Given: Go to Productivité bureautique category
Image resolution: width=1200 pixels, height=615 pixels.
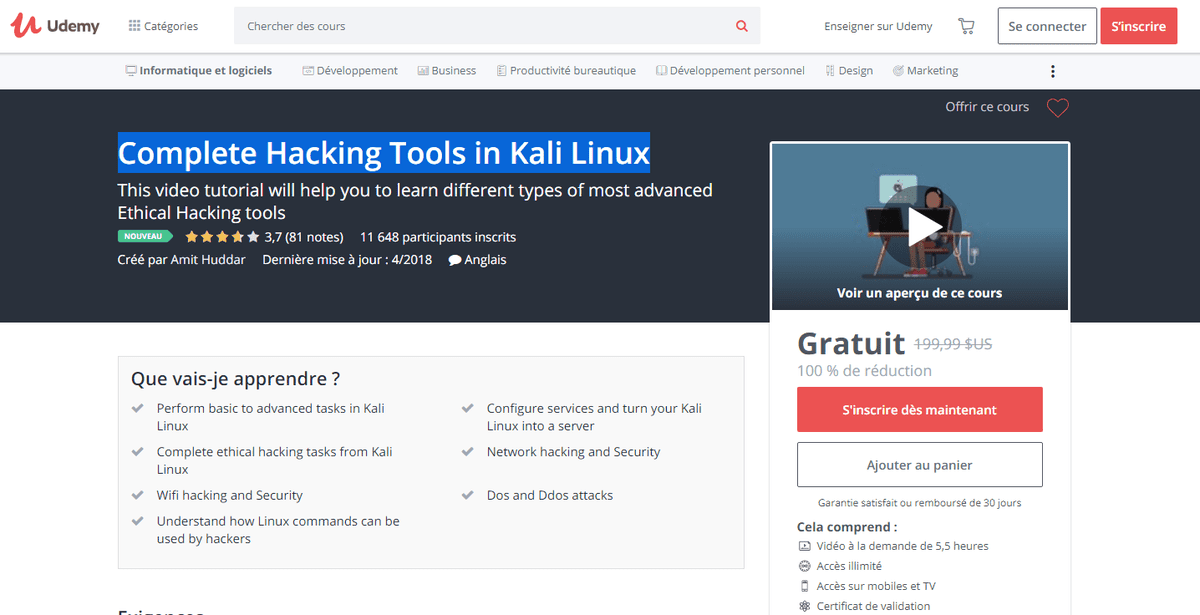Looking at the screenshot, I should click(x=565, y=71).
